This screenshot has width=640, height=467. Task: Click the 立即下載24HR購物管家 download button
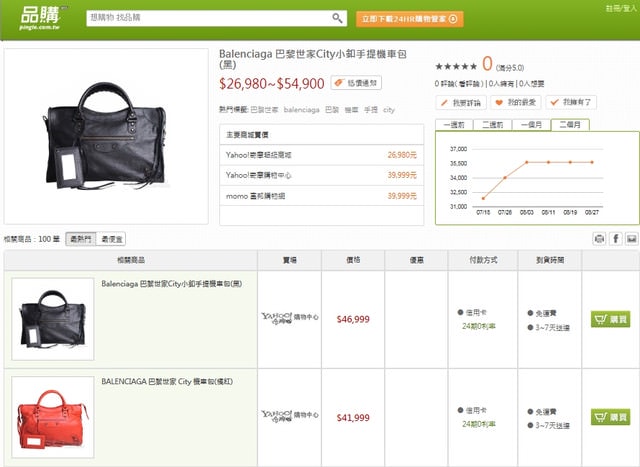410,18
